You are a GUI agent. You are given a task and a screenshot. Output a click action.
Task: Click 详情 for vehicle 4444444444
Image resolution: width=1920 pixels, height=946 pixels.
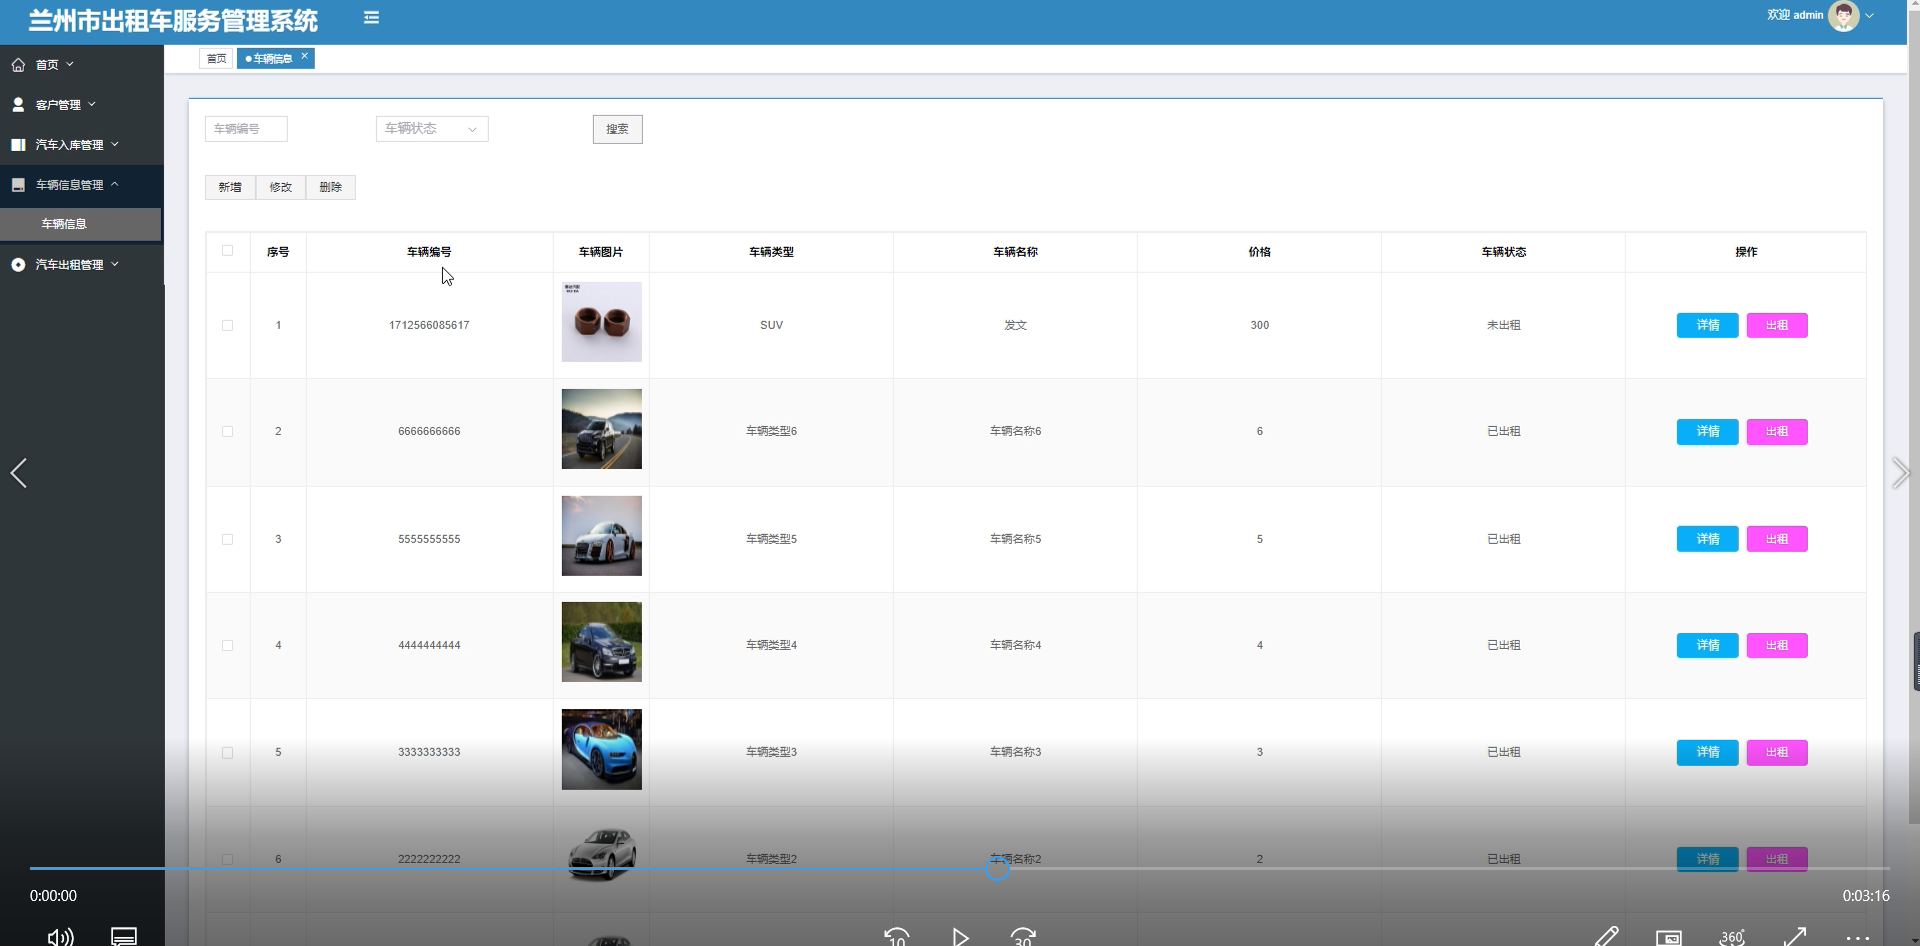coord(1708,646)
